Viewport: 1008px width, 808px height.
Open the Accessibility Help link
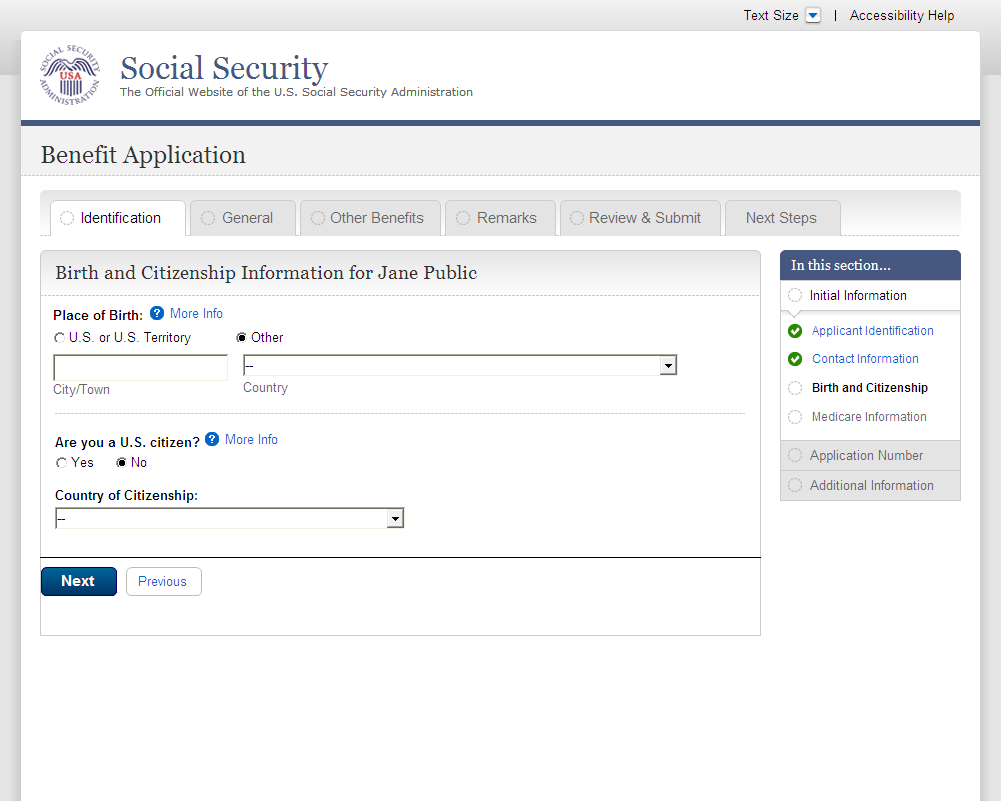[902, 16]
